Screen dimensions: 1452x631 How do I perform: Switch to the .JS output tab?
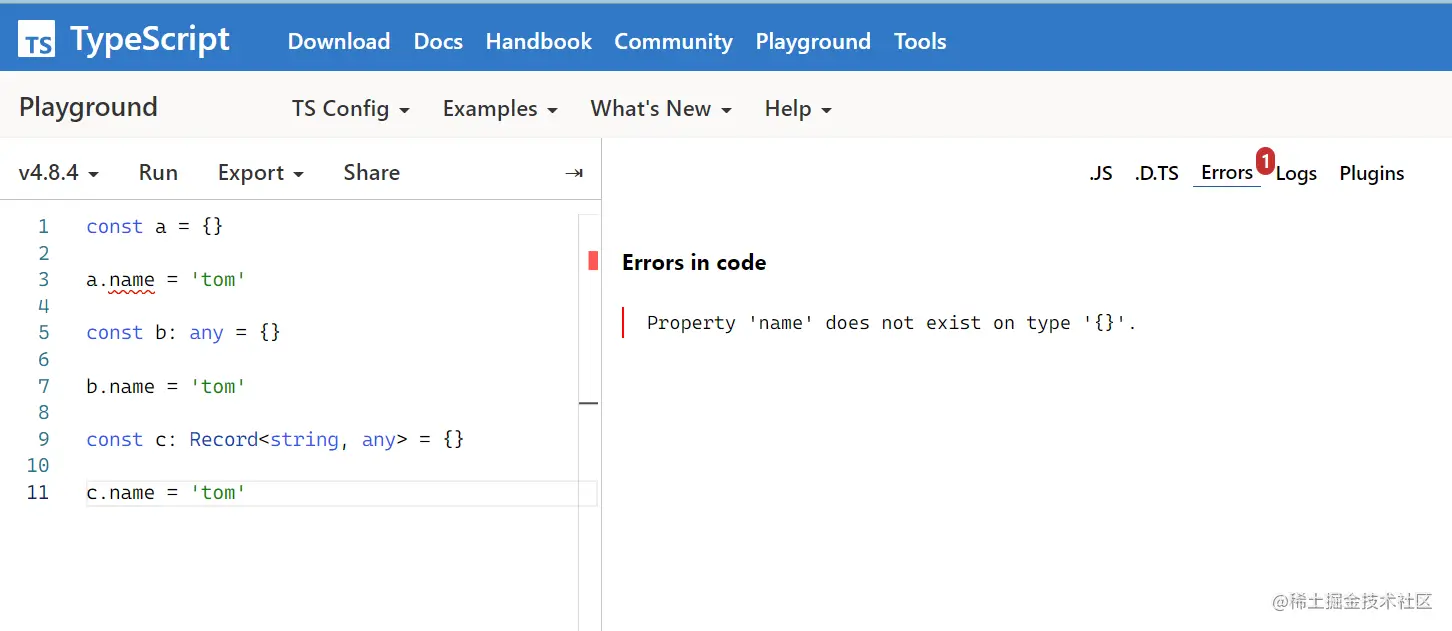point(1100,173)
